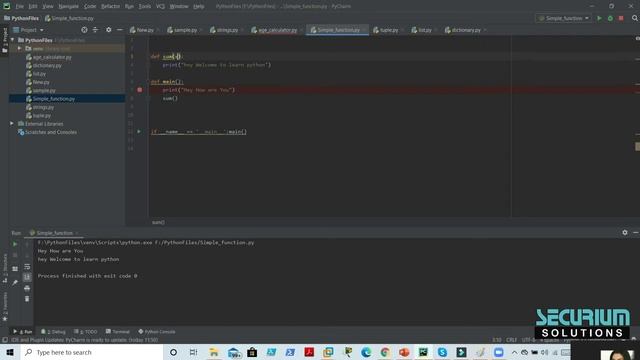
Task: Open the Navigate menu
Action: [68, 6]
